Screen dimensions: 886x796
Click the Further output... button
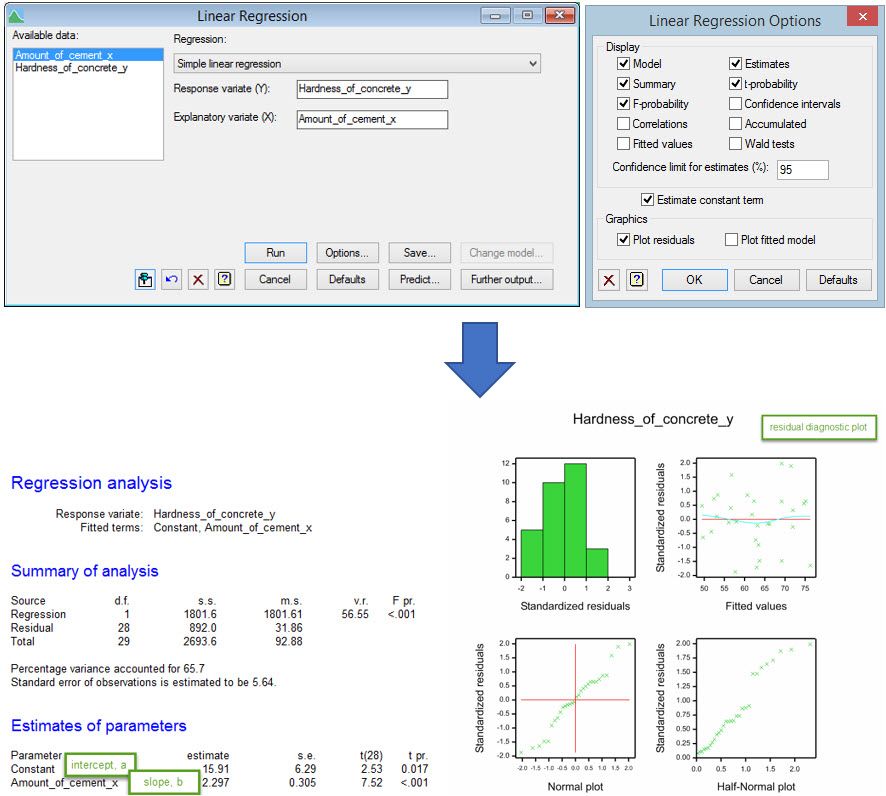point(507,280)
